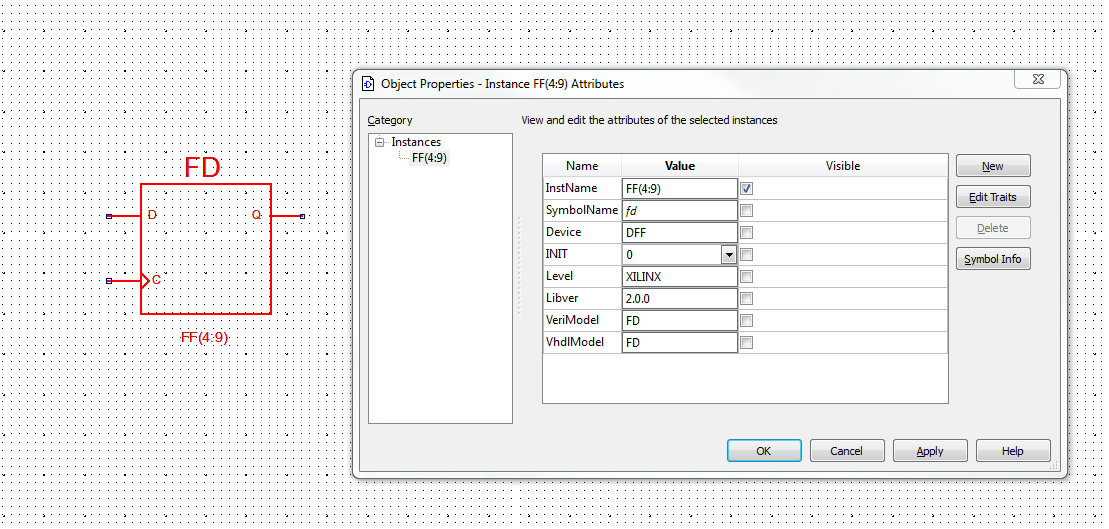Click the Value column header
This screenshot has height=529, width=1109.
(x=680, y=166)
